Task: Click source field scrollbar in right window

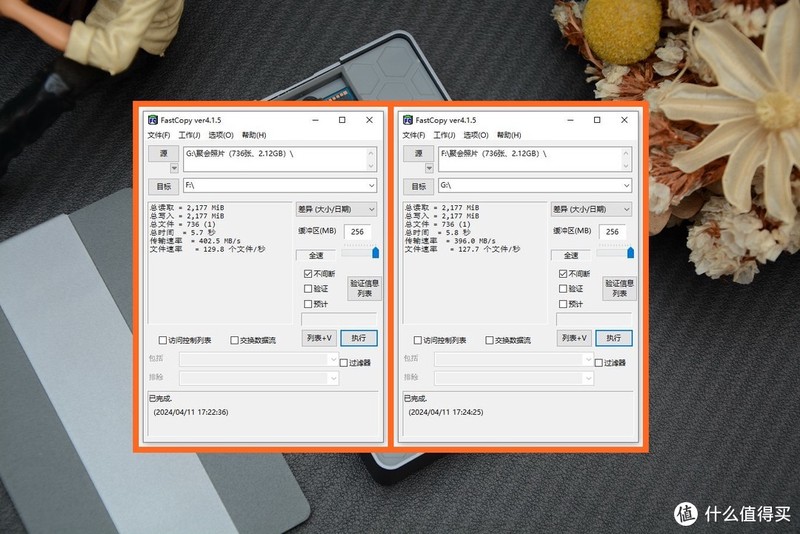Action: coord(627,159)
